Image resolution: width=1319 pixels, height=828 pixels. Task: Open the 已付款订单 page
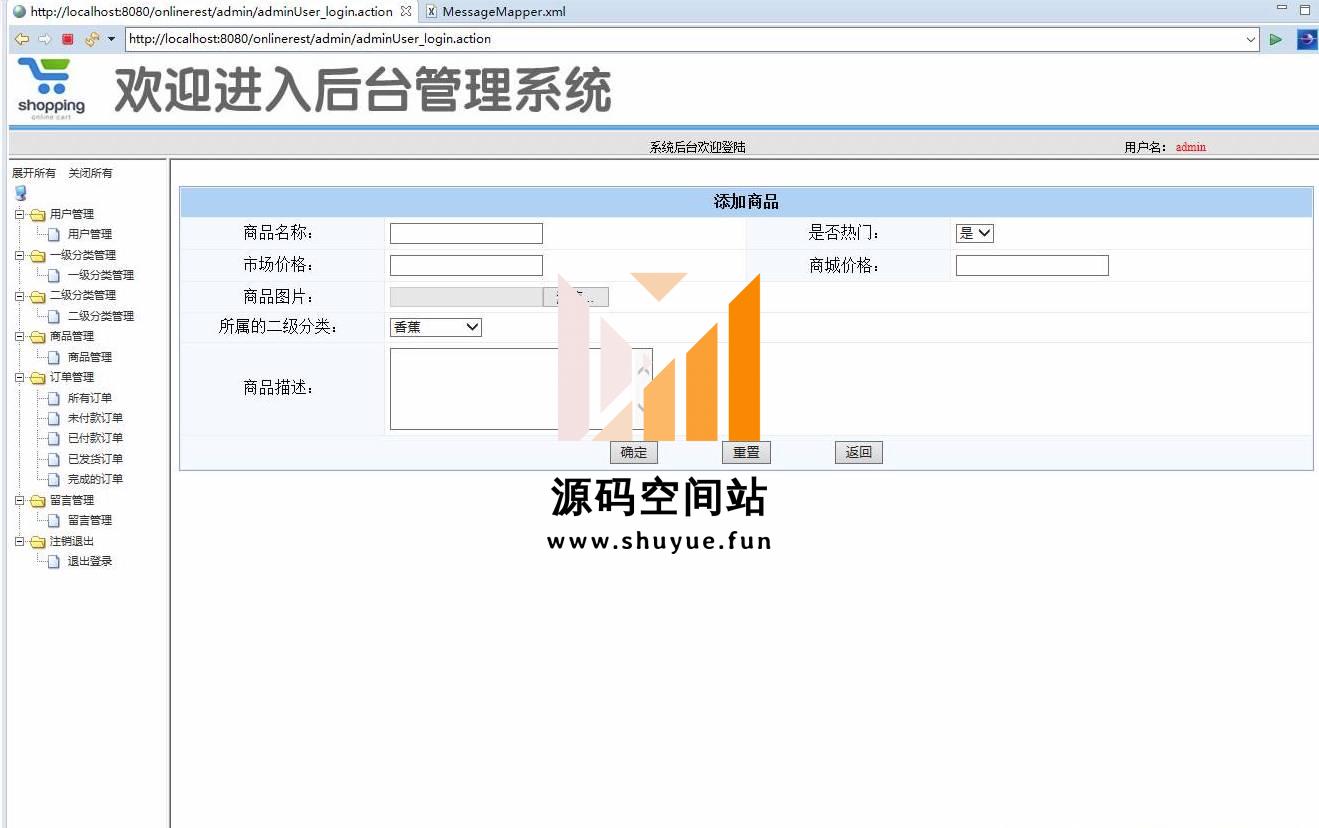[95, 438]
